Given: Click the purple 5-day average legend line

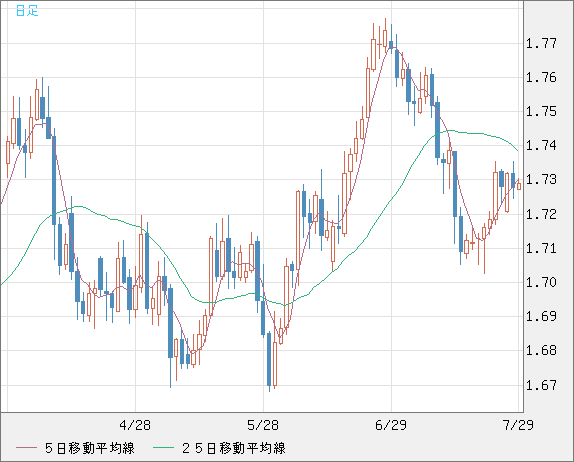Looking at the screenshot, I should [26, 448].
